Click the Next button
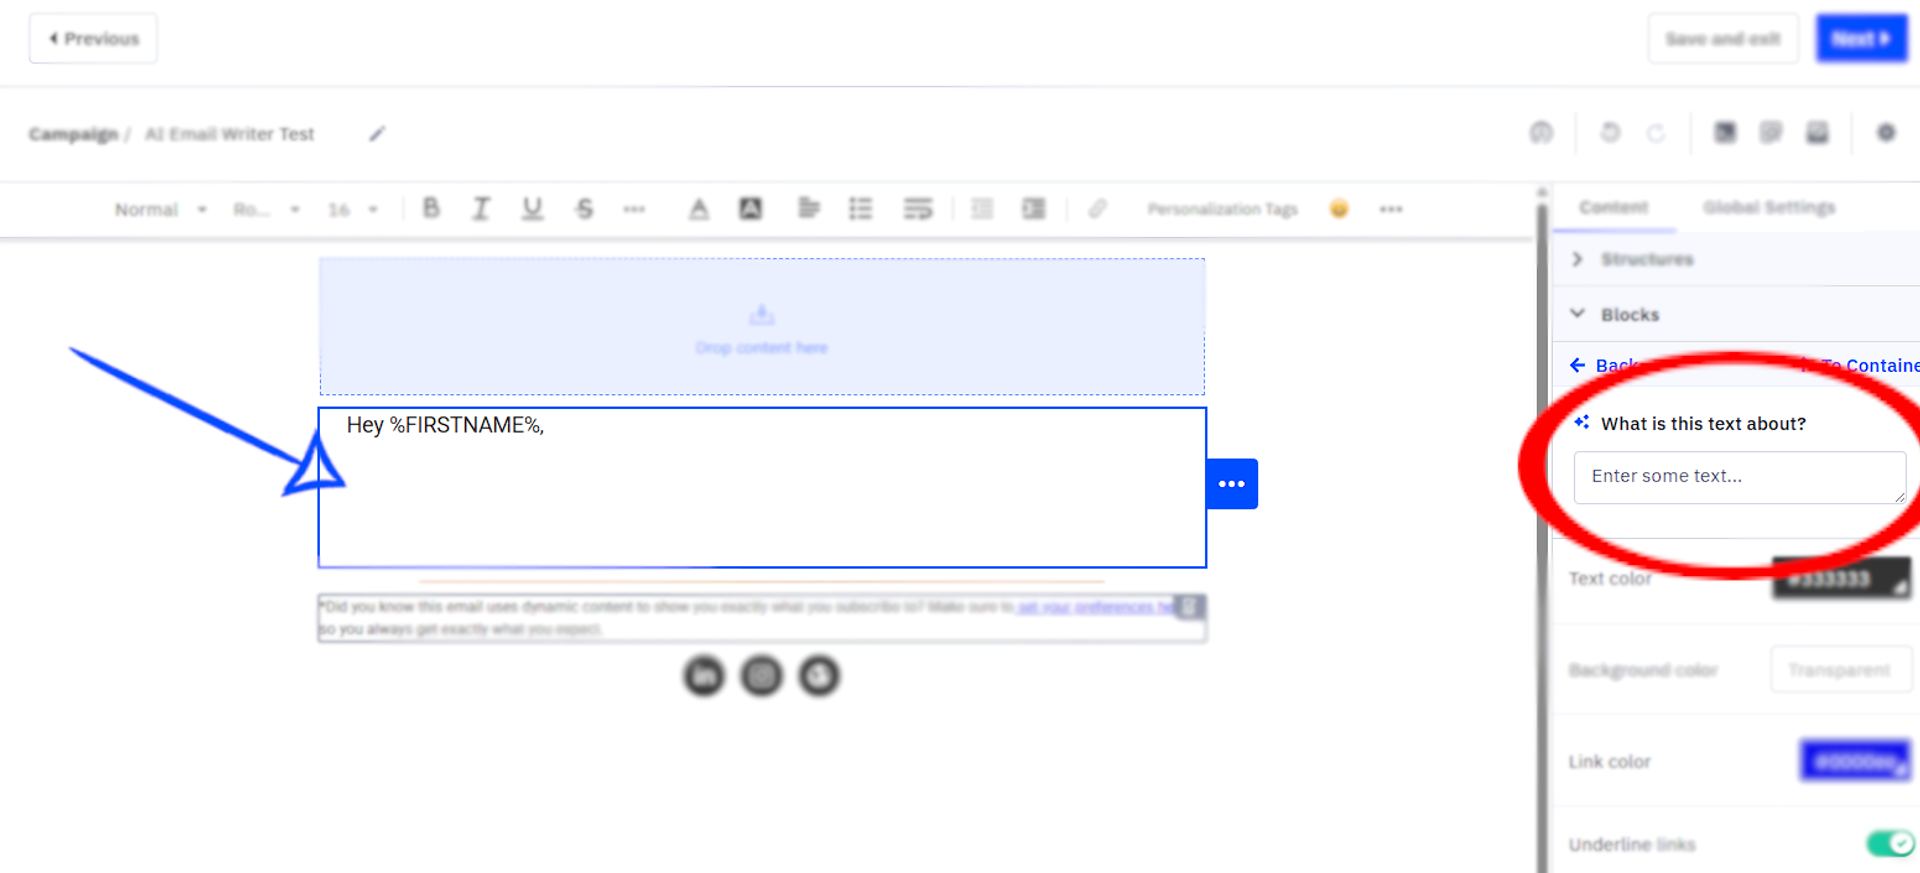The image size is (1920, 873). (x=1860, y=39)
